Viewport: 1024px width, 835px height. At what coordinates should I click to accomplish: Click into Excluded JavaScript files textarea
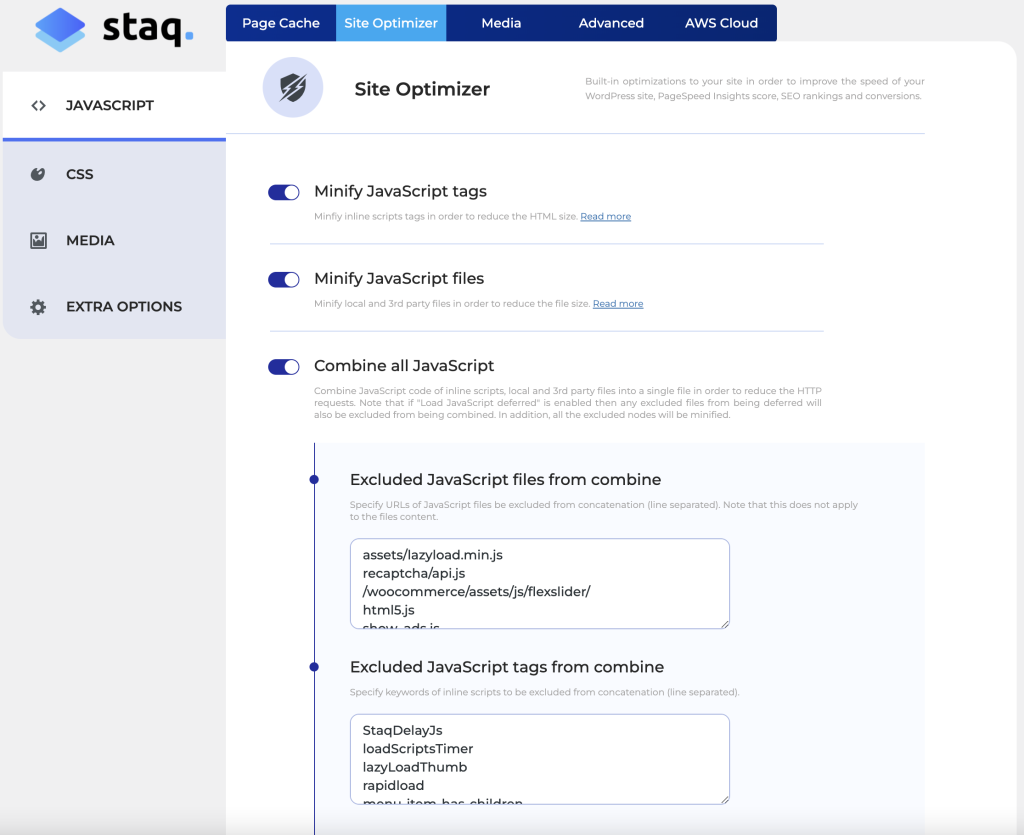[x=539, y=584]
